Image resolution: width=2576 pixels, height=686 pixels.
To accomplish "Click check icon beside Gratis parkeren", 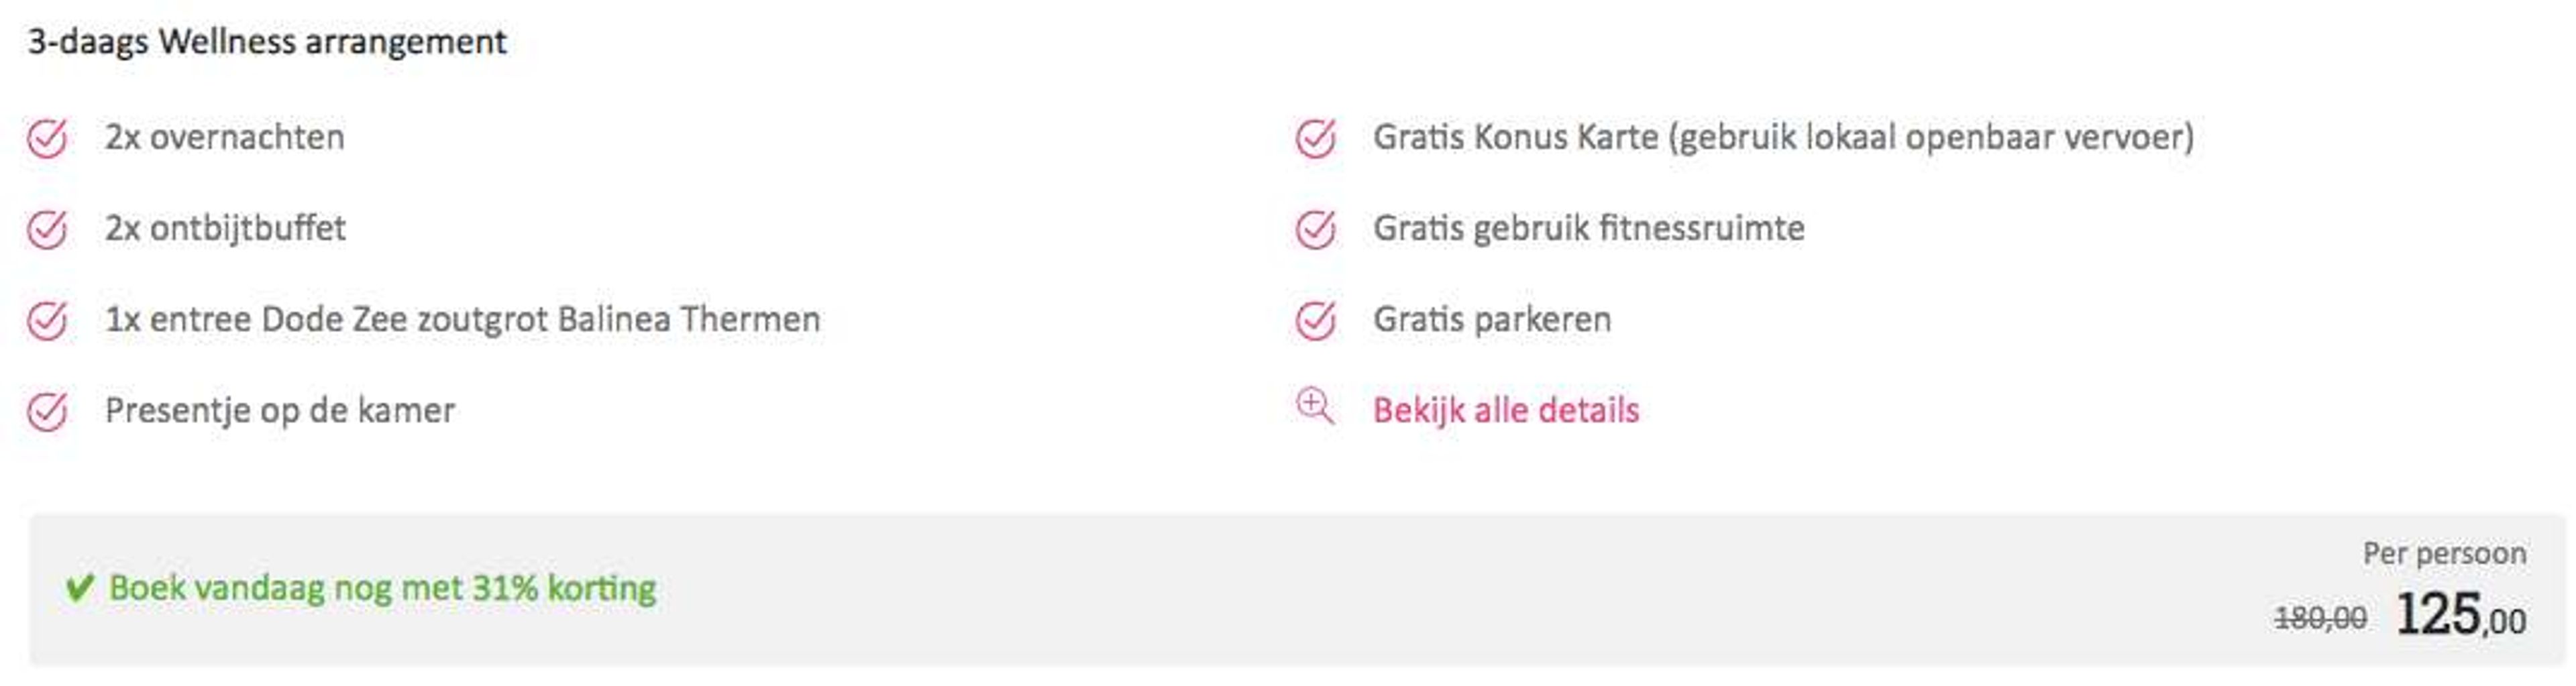I will coord(1315,320).
